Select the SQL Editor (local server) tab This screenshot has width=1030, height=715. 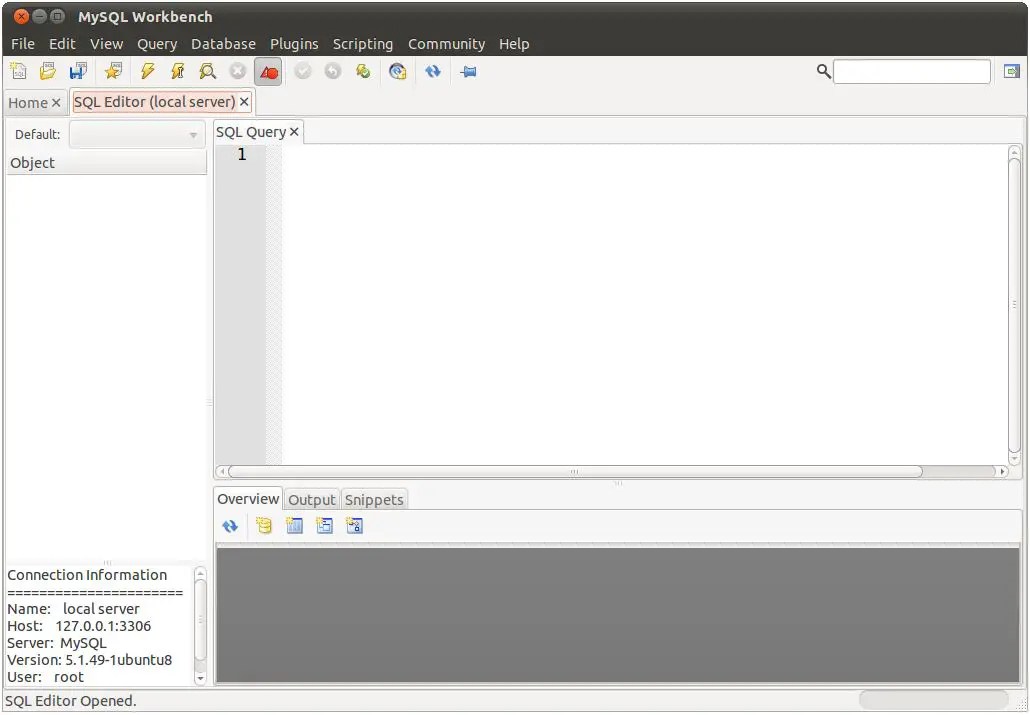coord(154,102)
